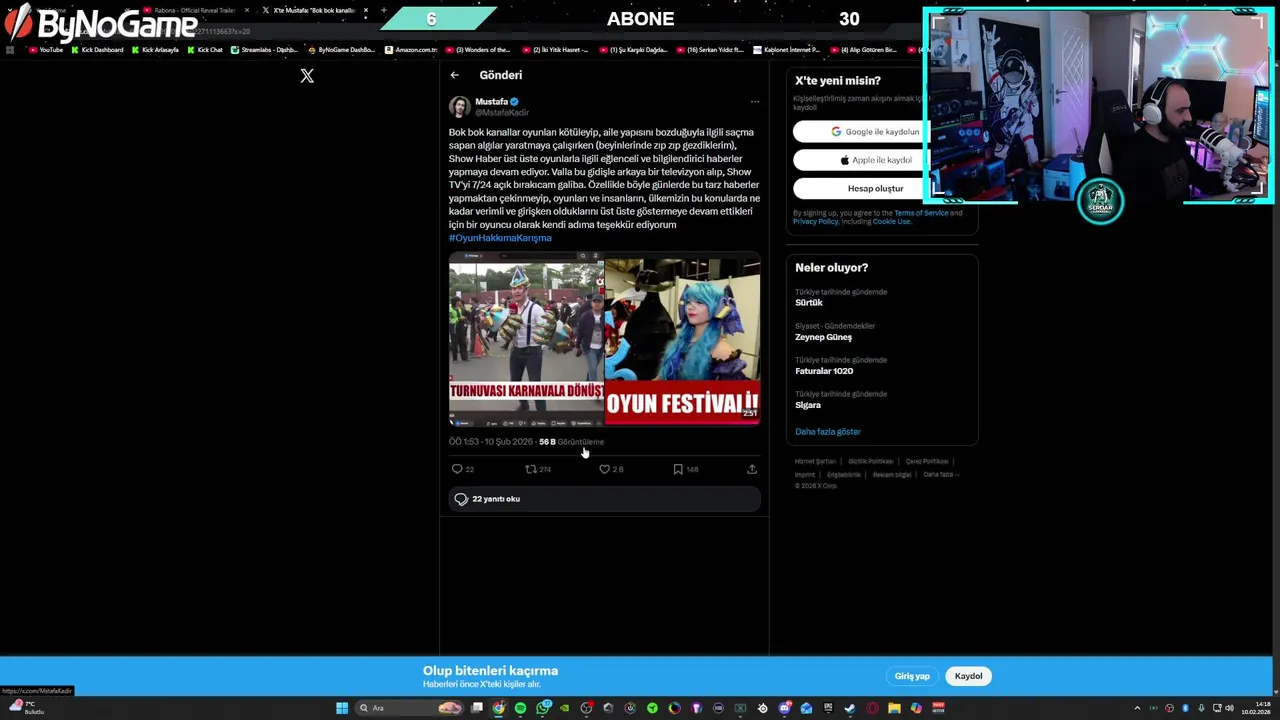
Task: Bookmark the post showing 148
Action: (678, 469)
